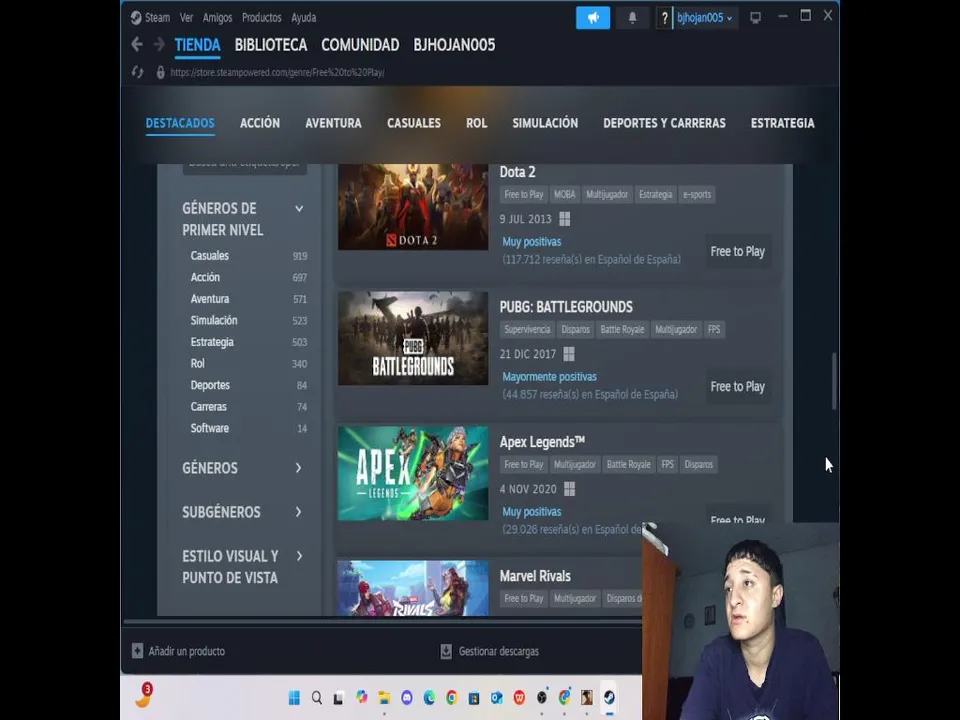Open OBS Studio from the taskbar
This screenshot has height=720, width=960.
(542, 697)
